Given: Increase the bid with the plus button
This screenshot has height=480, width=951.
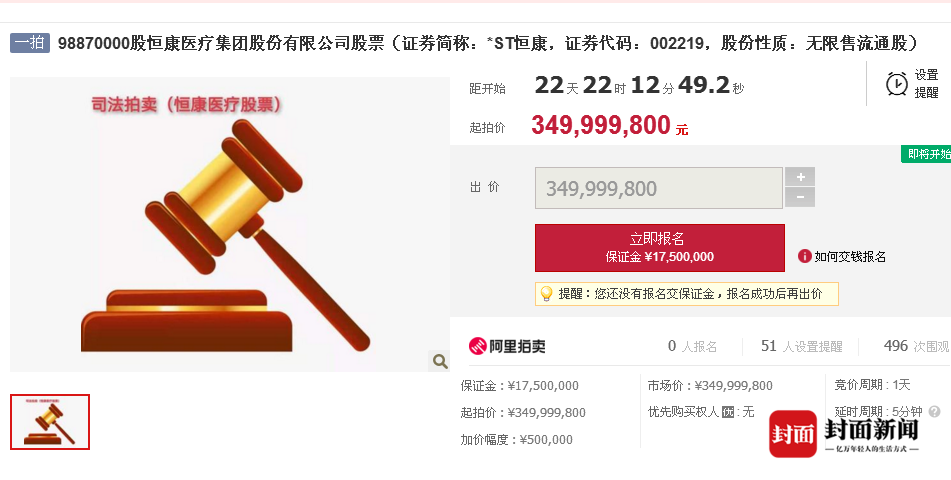Looking at the screenshot, I should (x=800, y=177).
